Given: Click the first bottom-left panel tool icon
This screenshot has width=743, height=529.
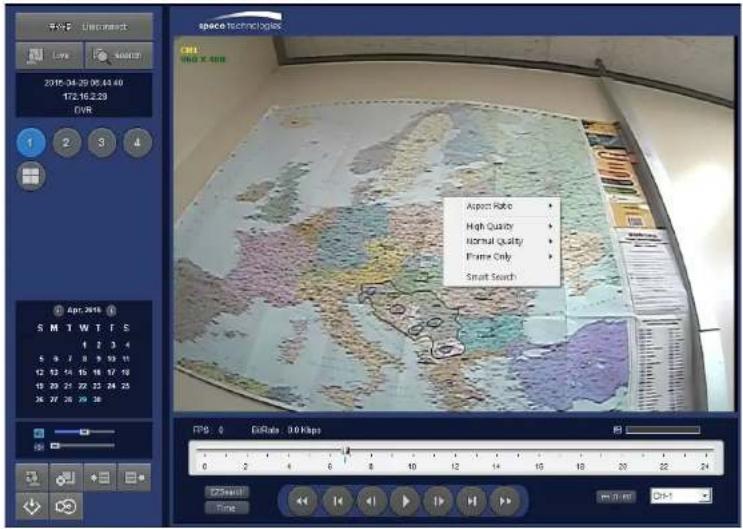Looking at the screenshot, I should pos(32,478).
